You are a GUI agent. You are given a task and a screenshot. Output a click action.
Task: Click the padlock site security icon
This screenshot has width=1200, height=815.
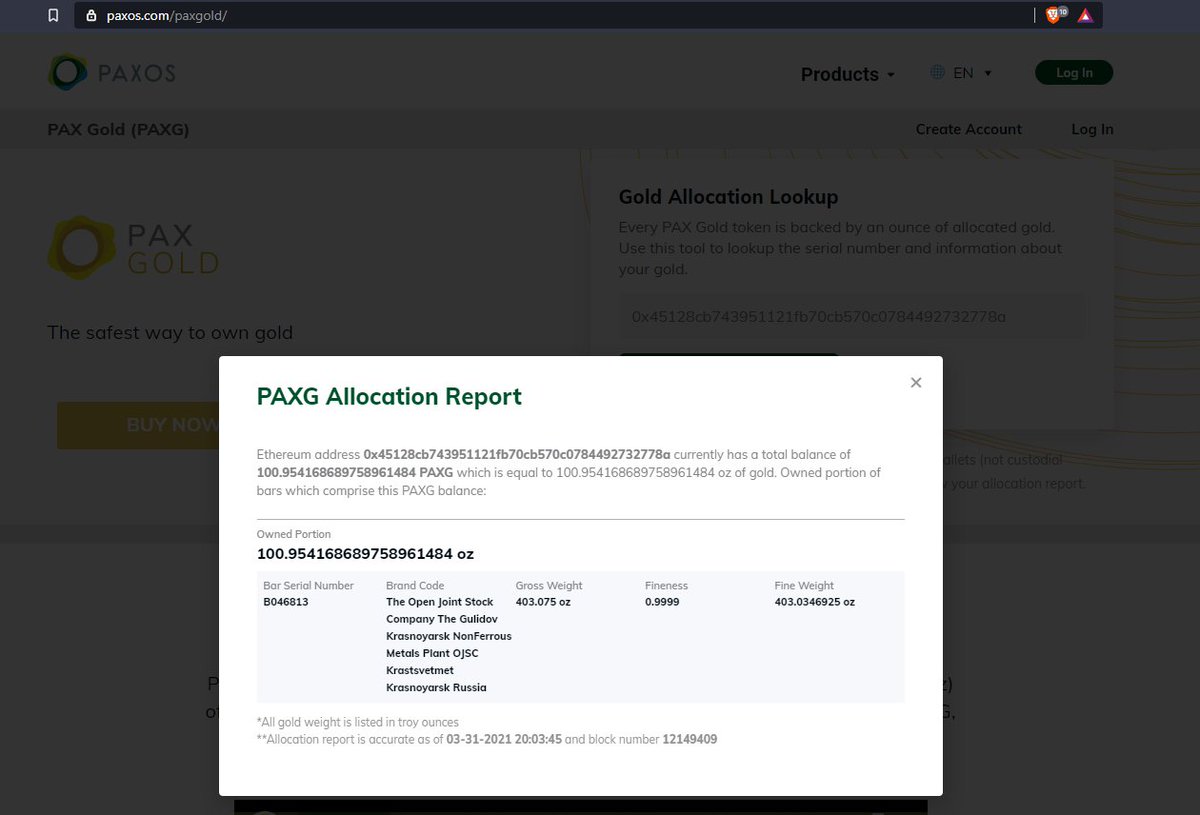coord(91,15)
